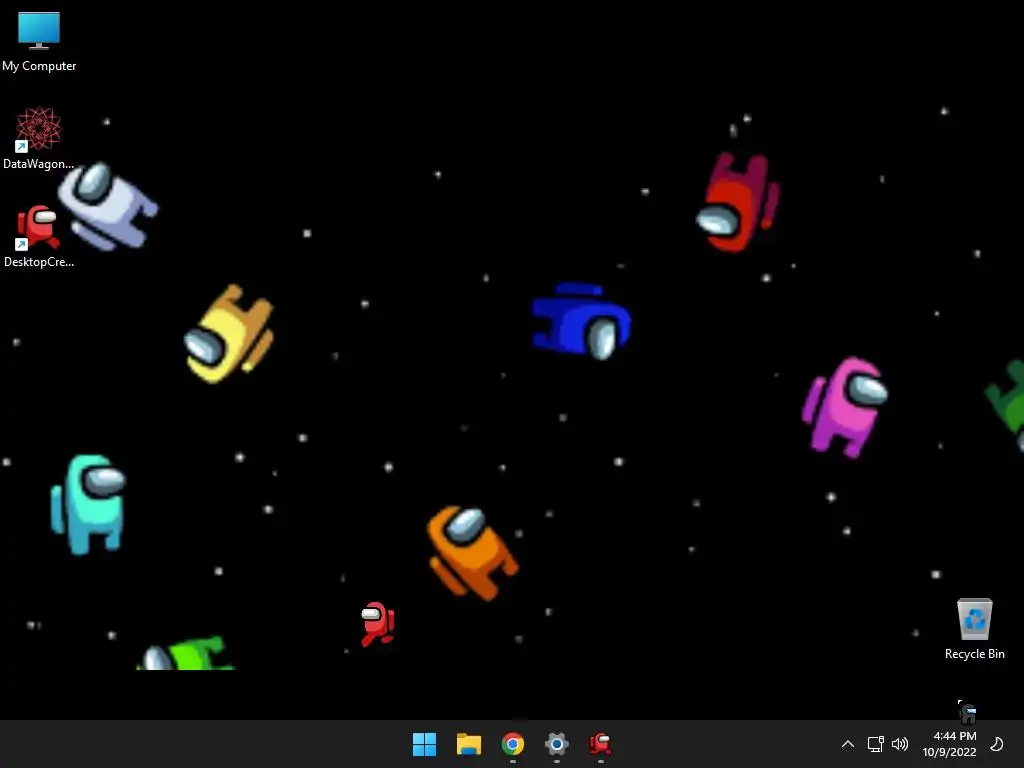Select the Recycle Bin on the desktop
The width and height of the screenshot is (1024, 768).
pos(974,628)
